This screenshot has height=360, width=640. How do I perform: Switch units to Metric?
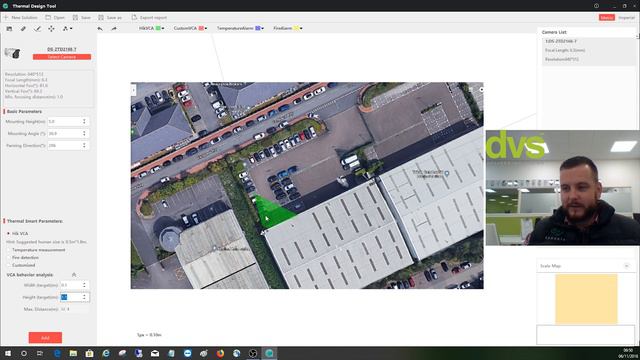(607, 18)
